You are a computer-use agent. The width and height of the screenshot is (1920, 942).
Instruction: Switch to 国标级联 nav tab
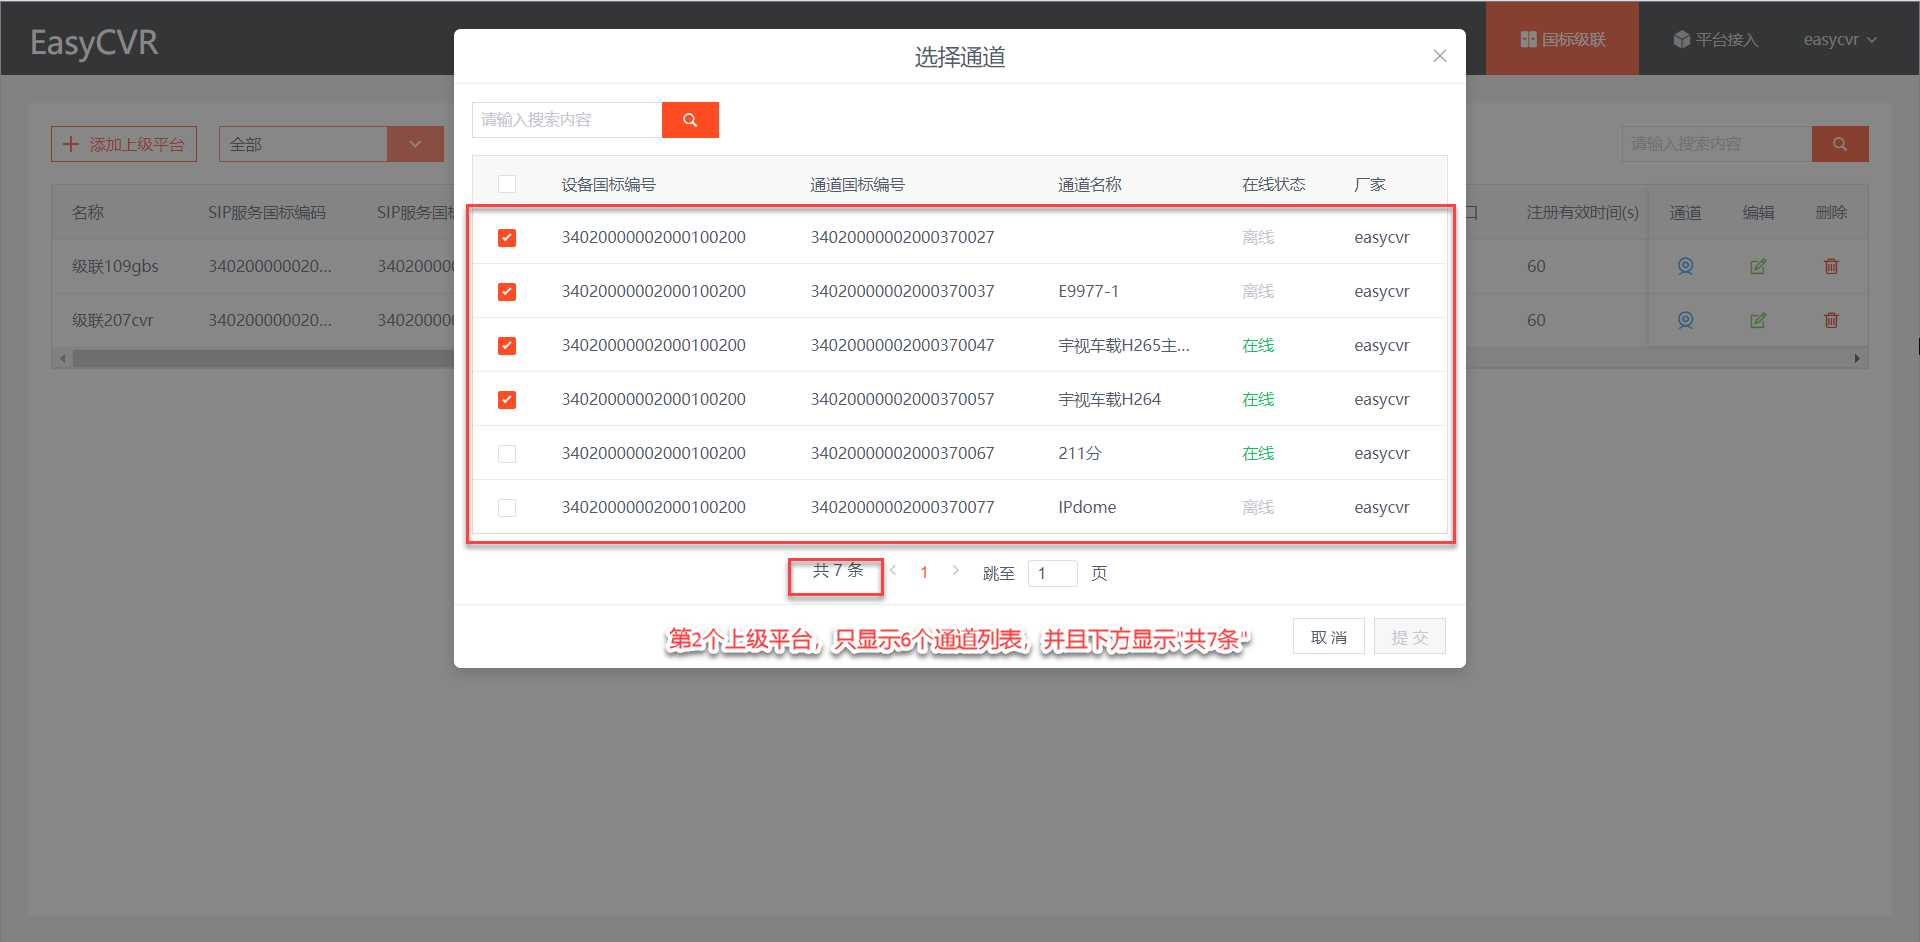click(x=1562, y=39)
